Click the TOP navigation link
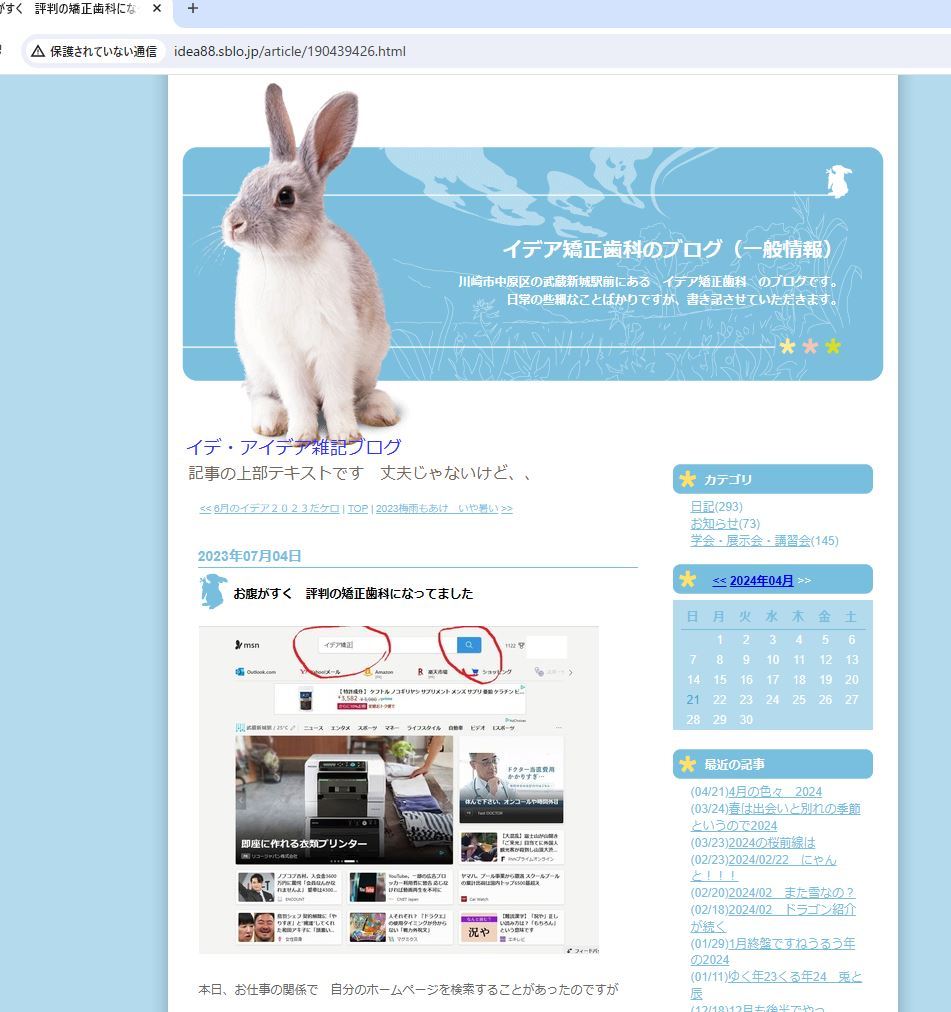 (x=358, y=509)
